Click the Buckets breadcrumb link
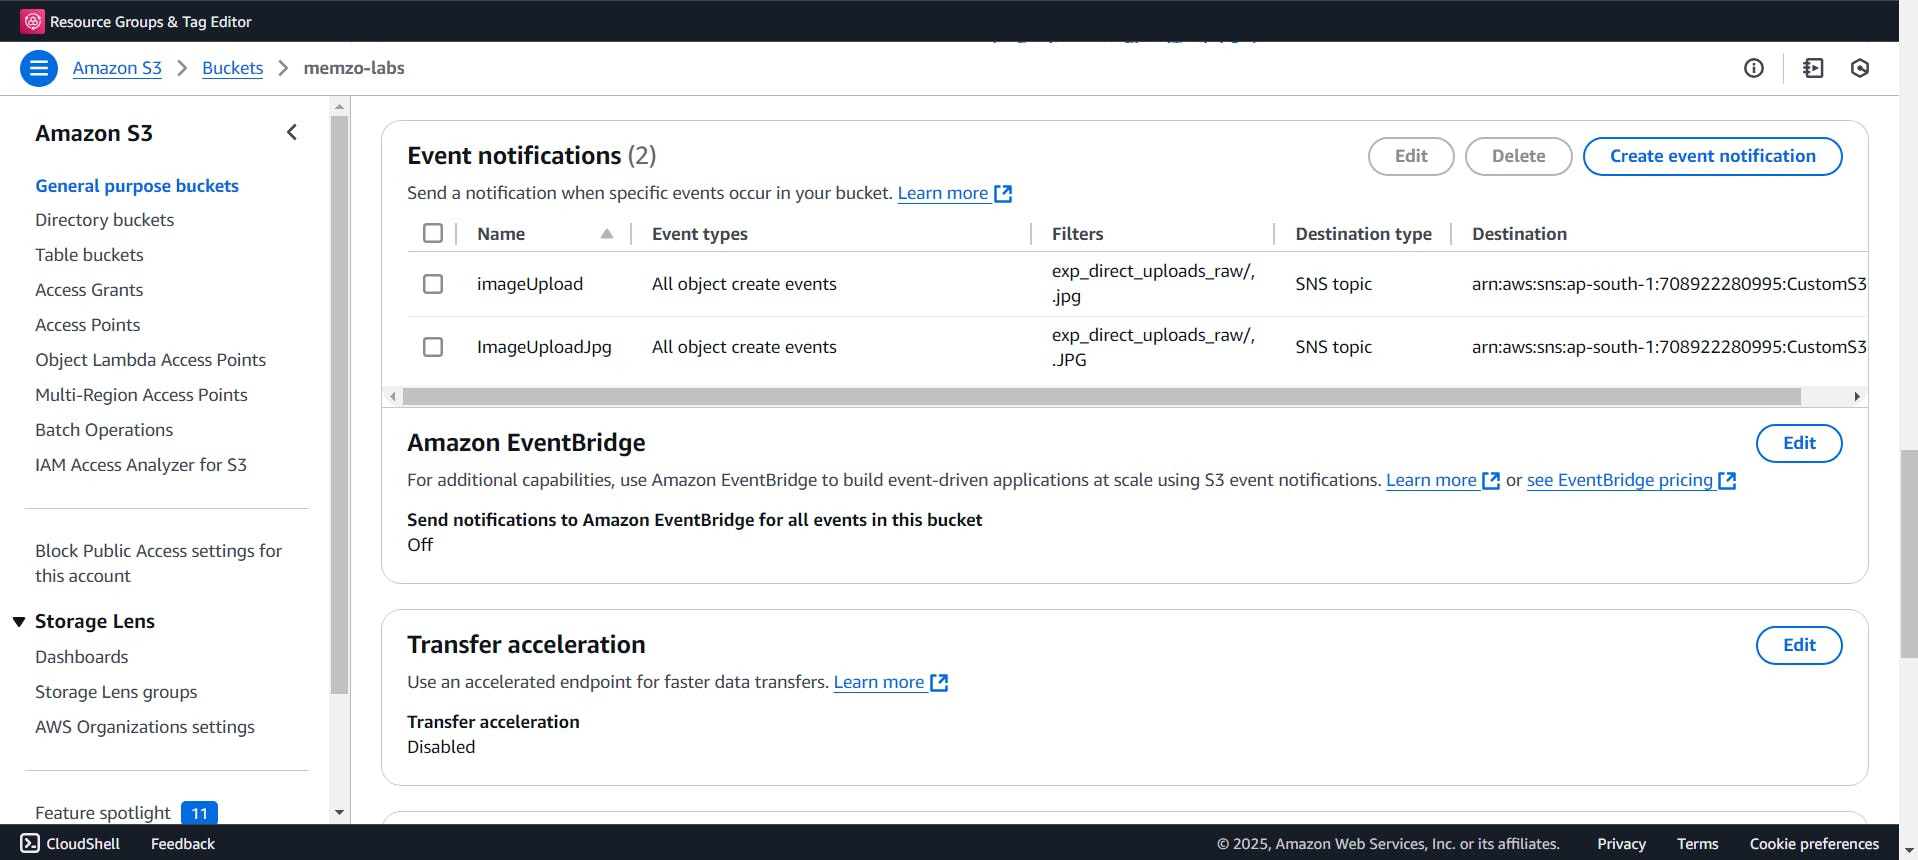Image resolution: width=1918 pixels, height=860 pixels. pos(232,68)
